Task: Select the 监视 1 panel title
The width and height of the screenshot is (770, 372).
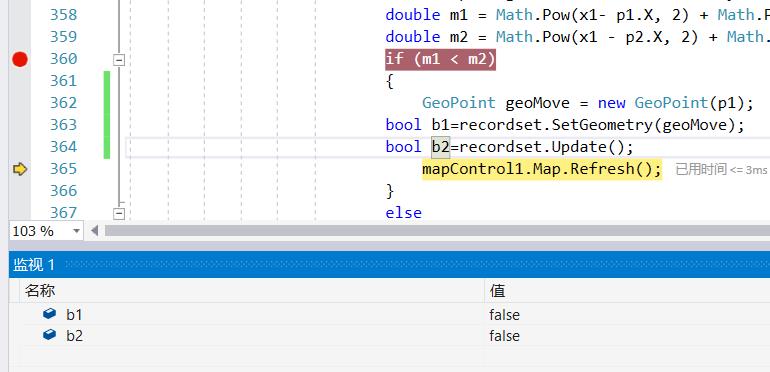Action: click(x=34, y=265)
